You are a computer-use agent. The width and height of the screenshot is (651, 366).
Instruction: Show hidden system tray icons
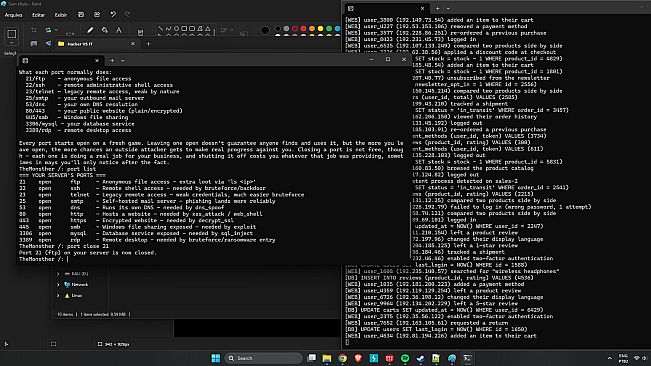click(609, 358)
